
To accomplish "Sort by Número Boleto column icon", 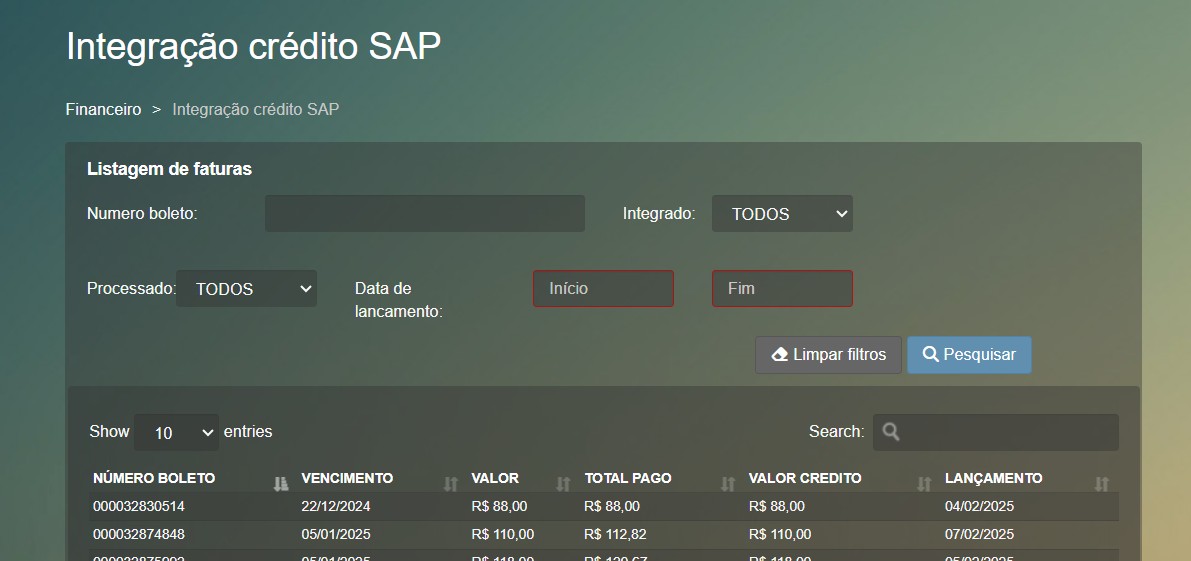I will click(281, 484).
